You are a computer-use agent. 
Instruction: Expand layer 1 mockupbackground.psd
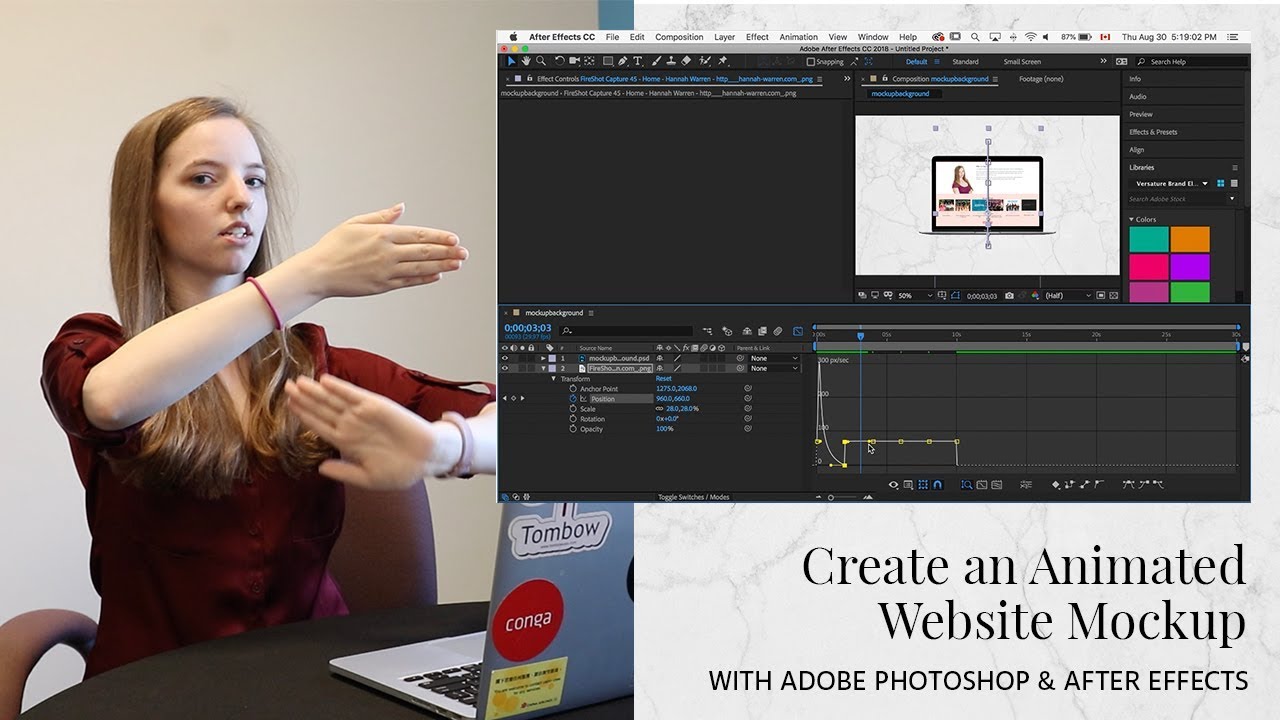point(544,358)
